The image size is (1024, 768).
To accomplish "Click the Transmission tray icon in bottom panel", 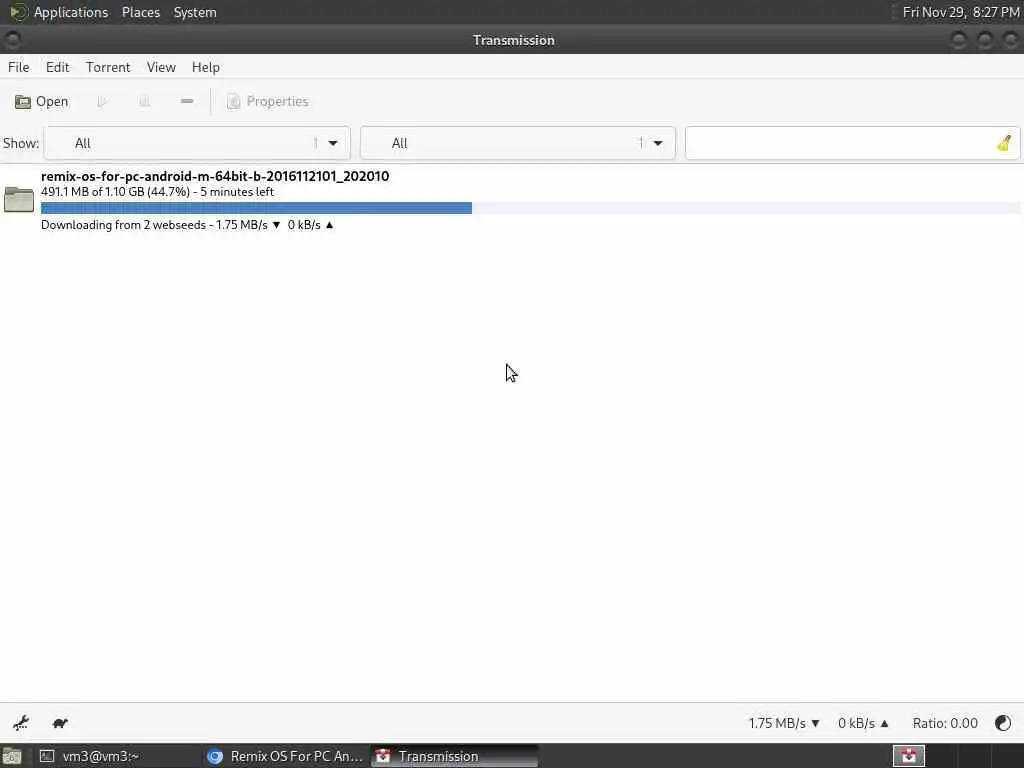I will 908,756.
